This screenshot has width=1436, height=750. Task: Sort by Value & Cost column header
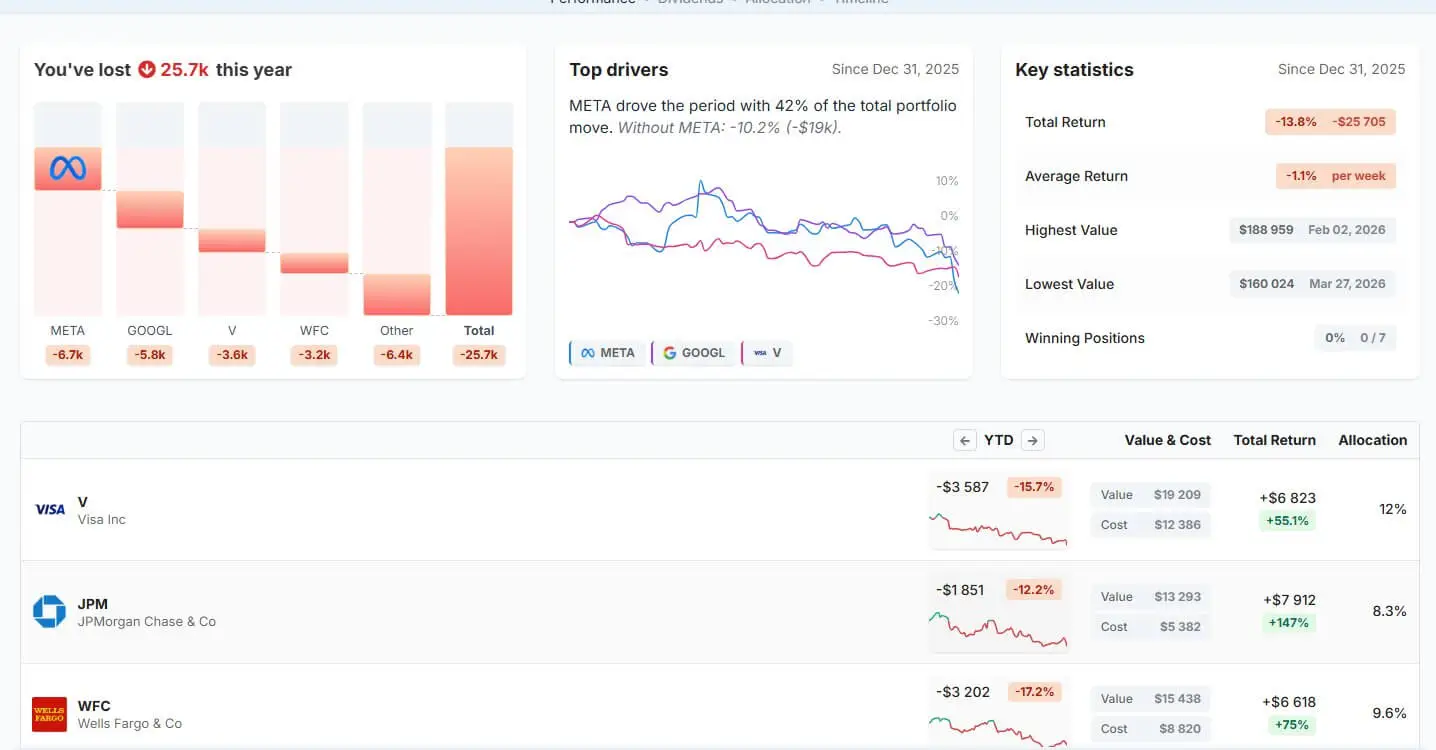(1167, 440)
